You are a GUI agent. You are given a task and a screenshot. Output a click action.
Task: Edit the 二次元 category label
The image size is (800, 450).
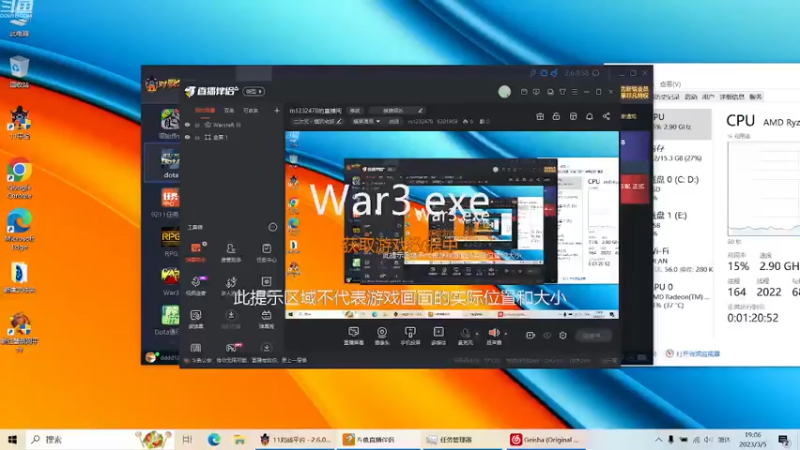(317, 121)
